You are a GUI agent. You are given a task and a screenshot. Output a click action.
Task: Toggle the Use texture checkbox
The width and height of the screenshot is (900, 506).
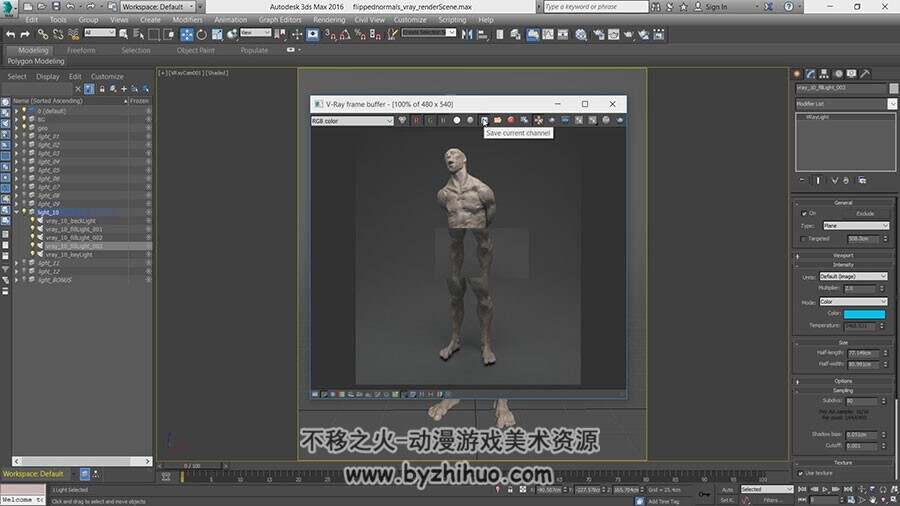[801, 473]
